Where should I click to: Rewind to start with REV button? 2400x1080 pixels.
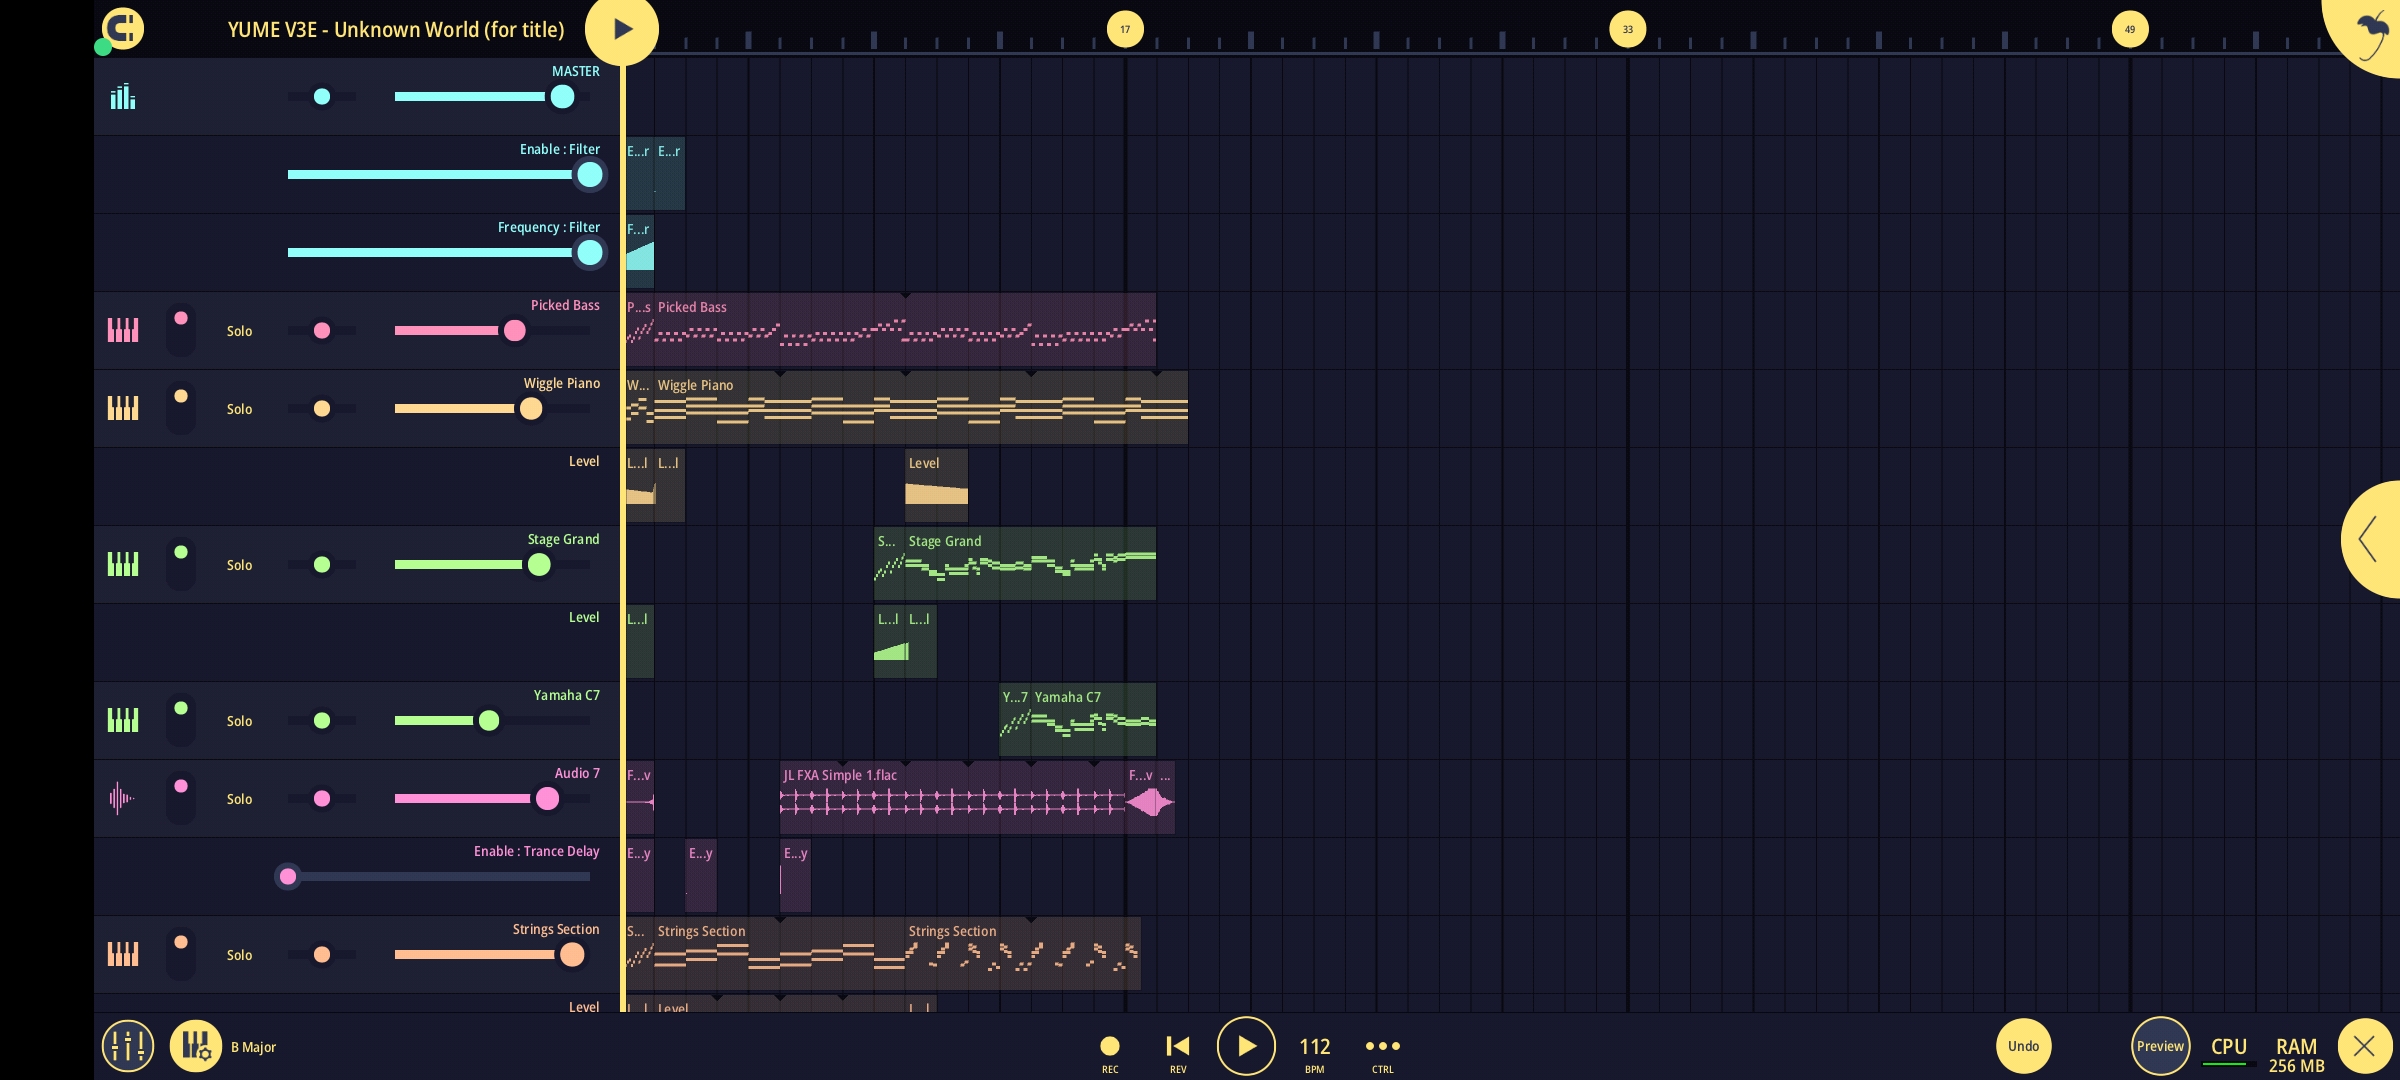(1178, 1046)
